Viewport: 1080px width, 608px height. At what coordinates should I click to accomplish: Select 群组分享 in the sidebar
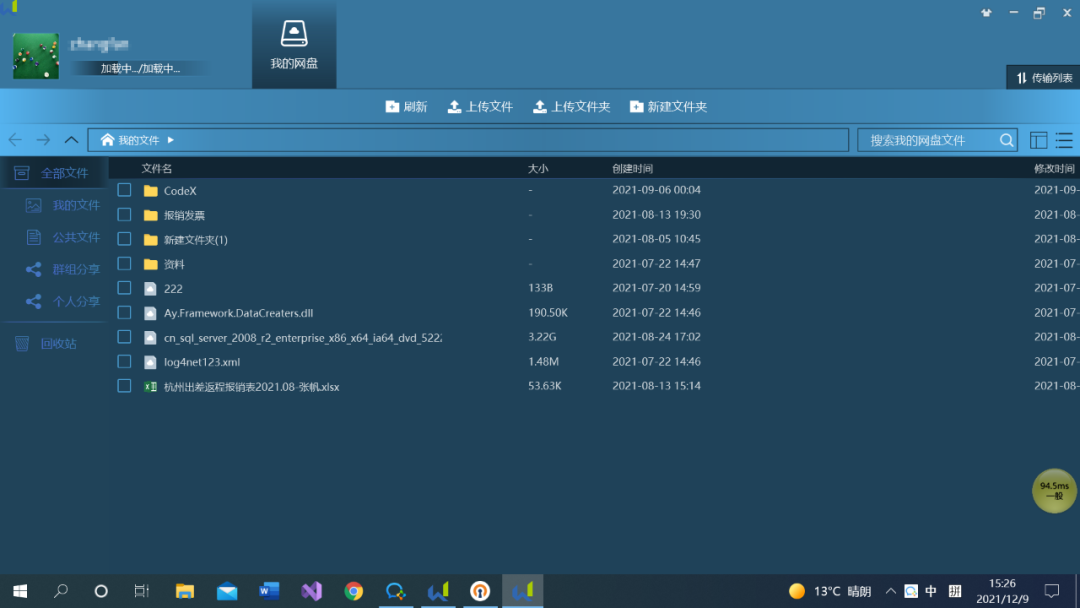pos(76,269)
